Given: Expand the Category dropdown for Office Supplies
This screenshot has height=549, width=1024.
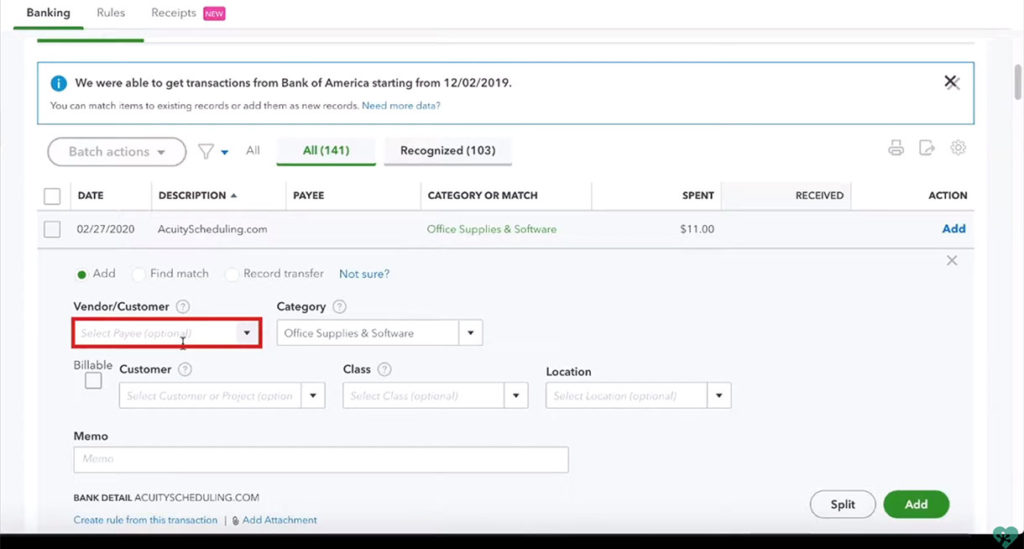Looking at the screenshot, I should click(470, 333).
